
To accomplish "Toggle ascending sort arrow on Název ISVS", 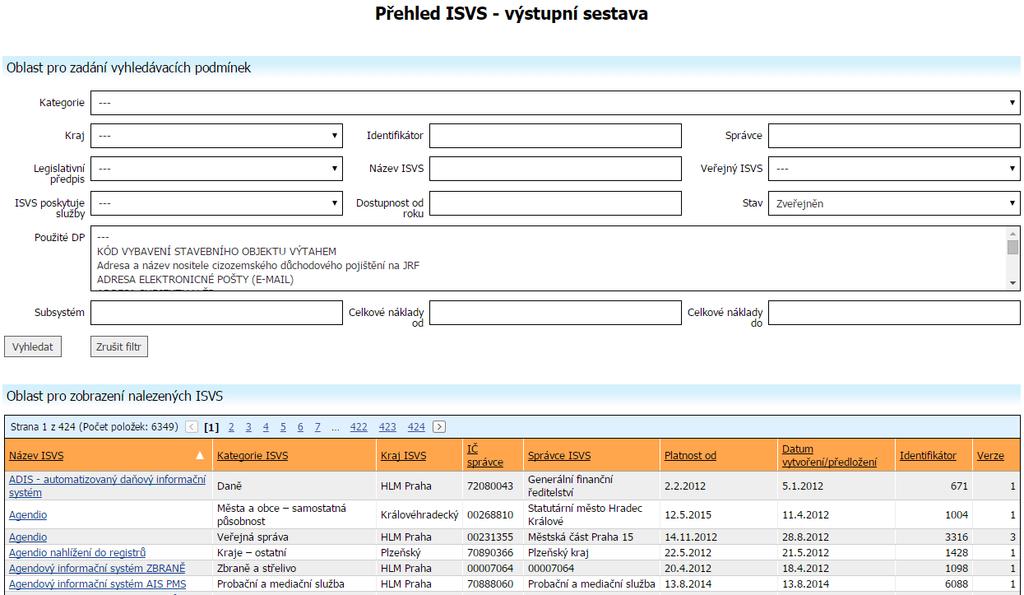I will coord(200,455).
